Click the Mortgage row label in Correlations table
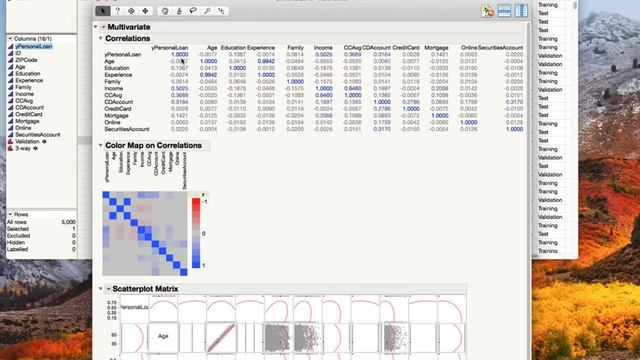Image resolution: width=640 pixels, height=360 pixels. pos(117,116)
